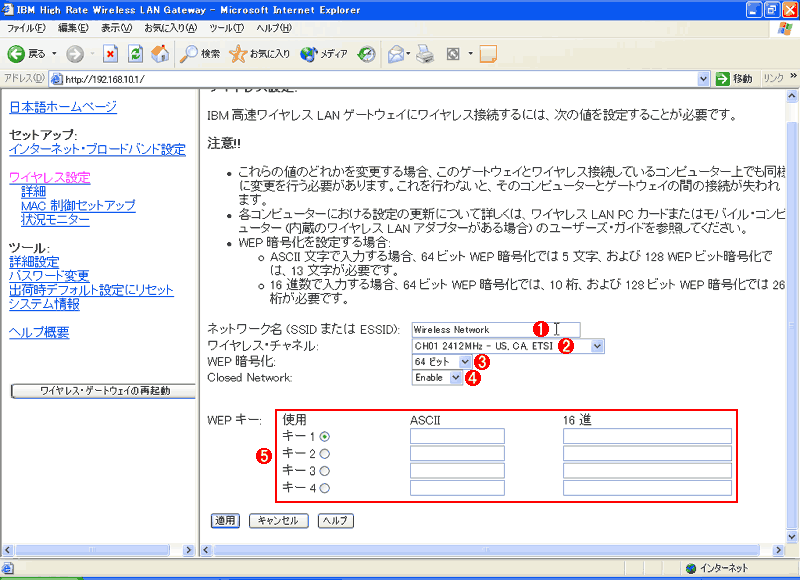Open the Mail button dropdown arrow
This screenshot has height=580, width=800.
tap(408, 54)
